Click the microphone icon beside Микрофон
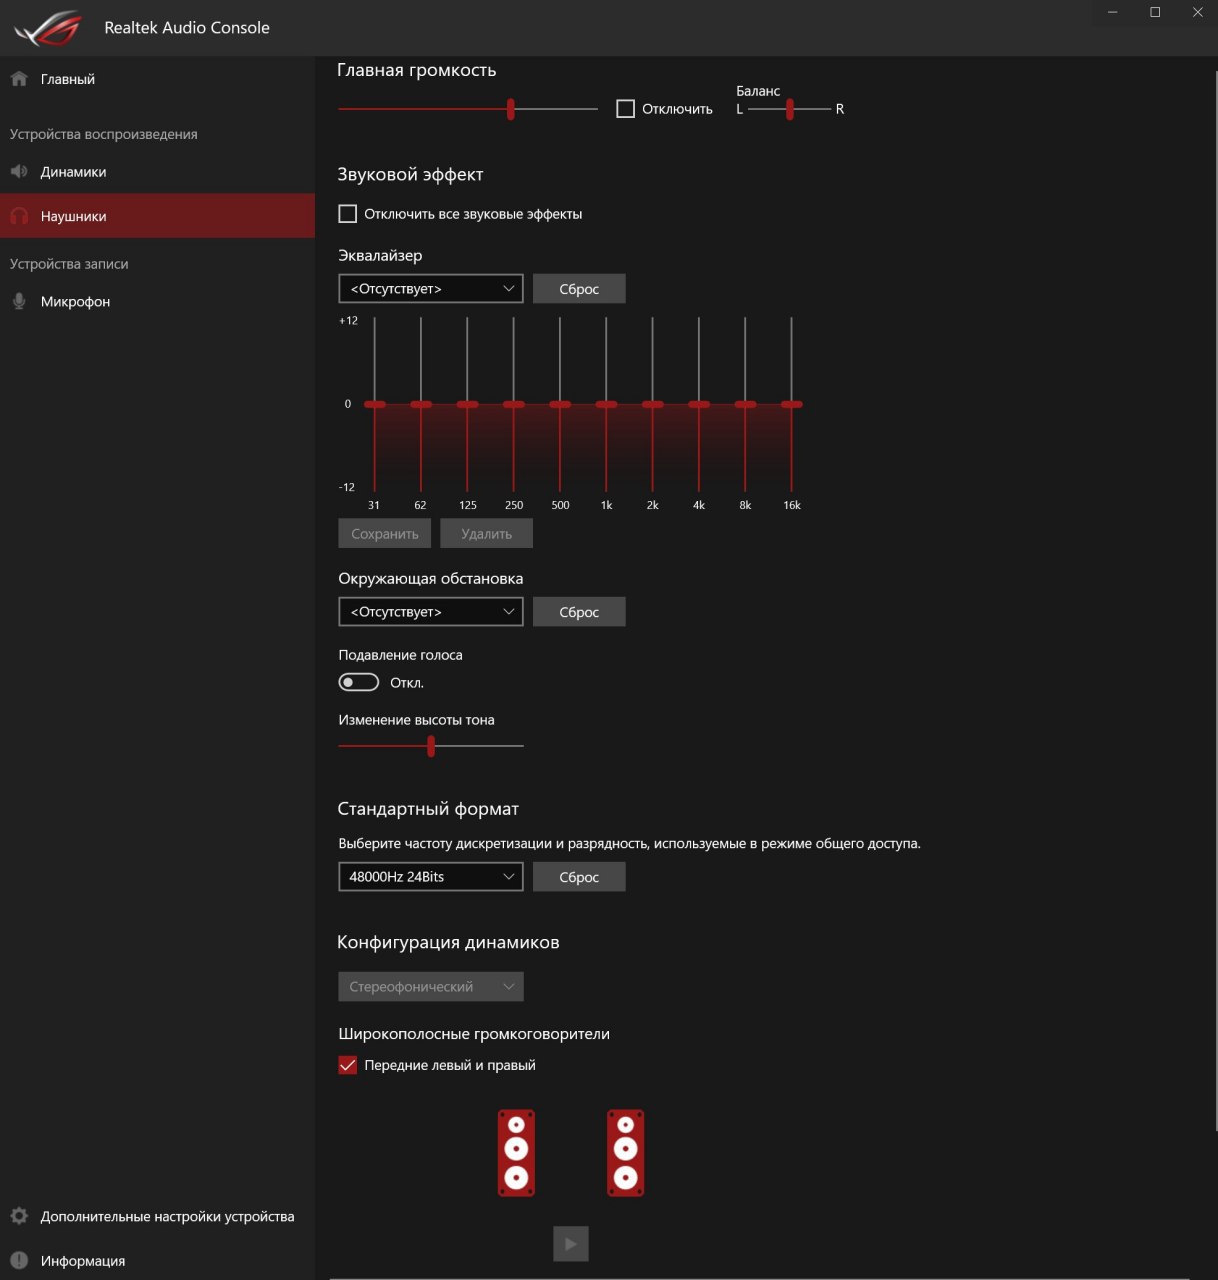This screenshot has width=1218, height=1280. (19, 301)
